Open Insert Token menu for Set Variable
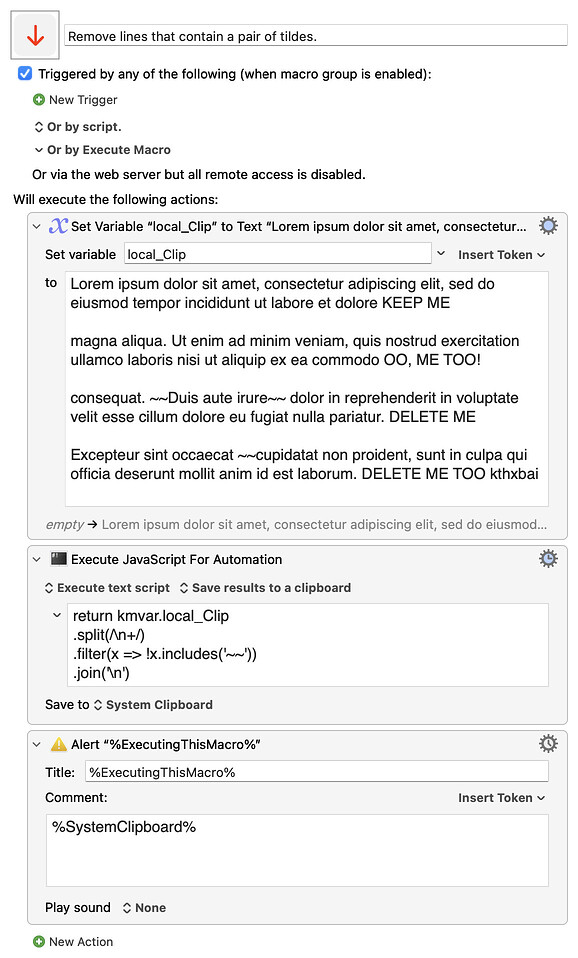The height and width of the screenshot is (958, 578). tap(502, 255)
